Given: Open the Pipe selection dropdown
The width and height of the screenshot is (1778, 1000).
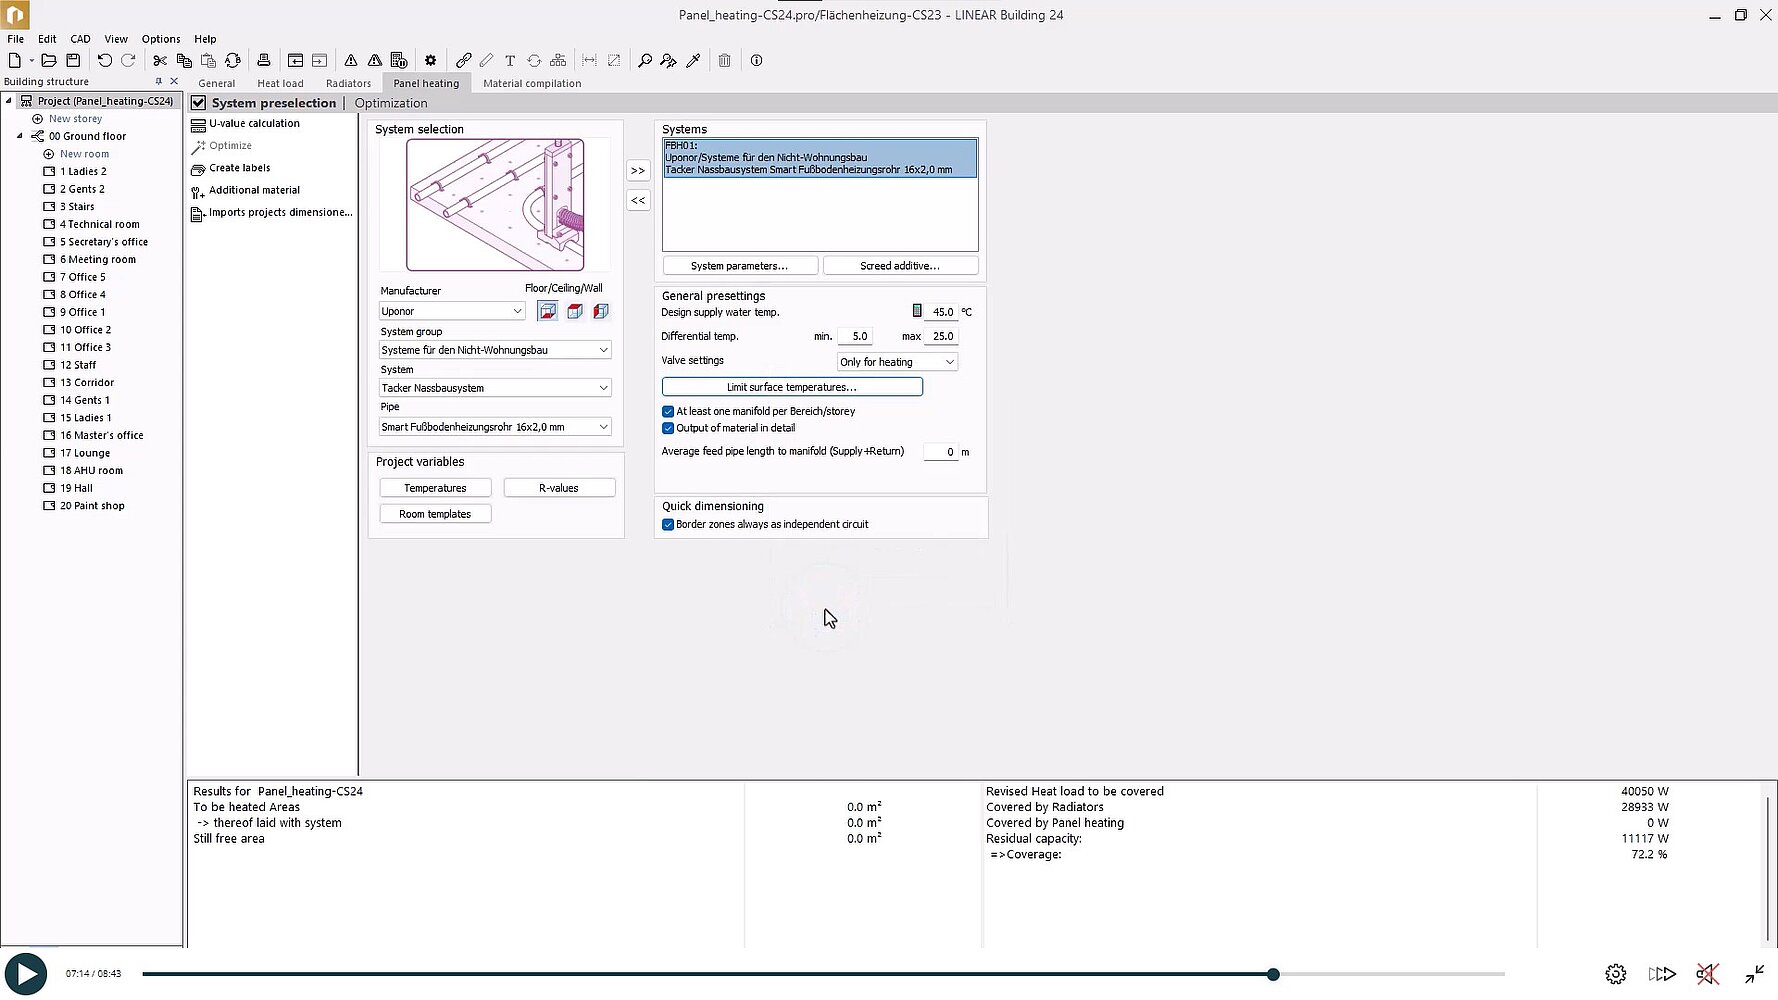Looking at the screenshot, I should [495, 427].
